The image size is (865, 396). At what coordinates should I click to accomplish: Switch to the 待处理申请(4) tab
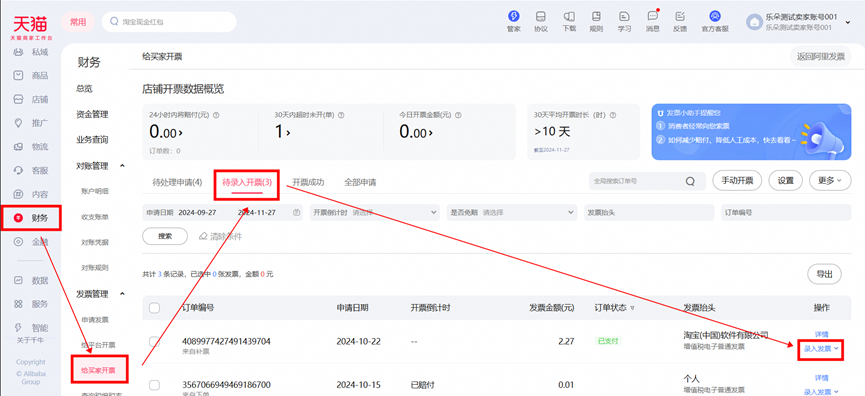click(x=177, y=183)
